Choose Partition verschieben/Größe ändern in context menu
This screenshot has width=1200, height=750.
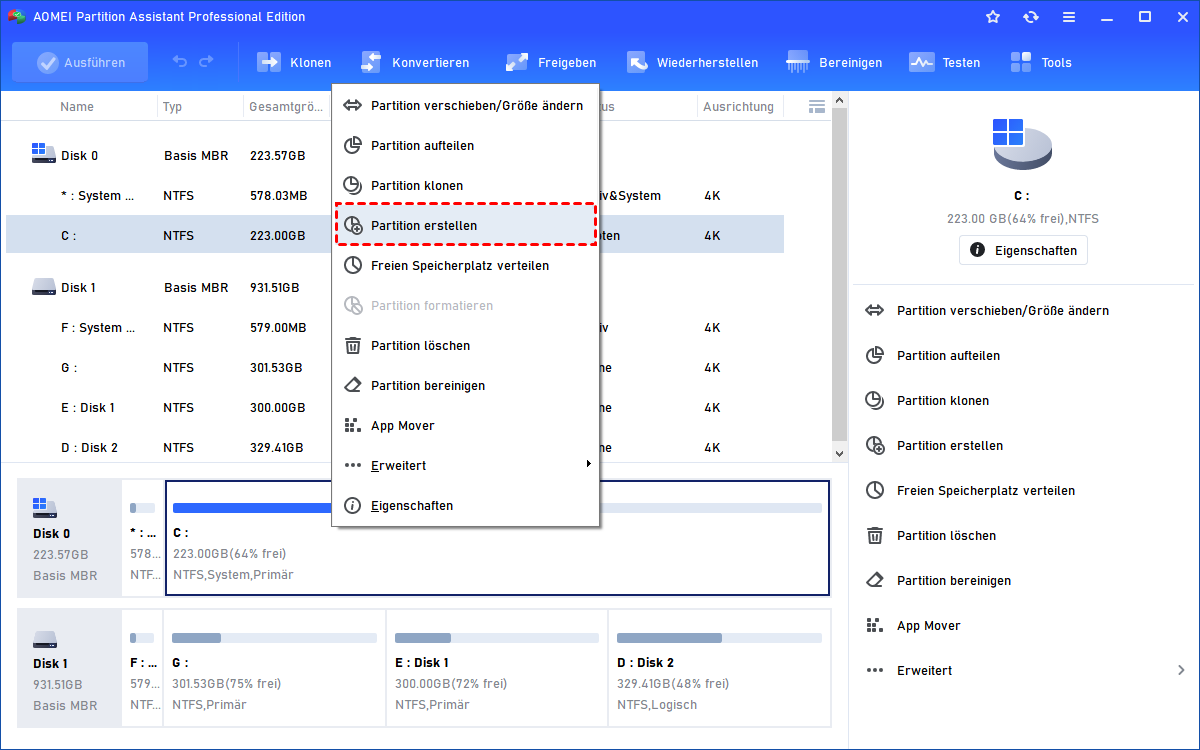[x=465, y=105]
